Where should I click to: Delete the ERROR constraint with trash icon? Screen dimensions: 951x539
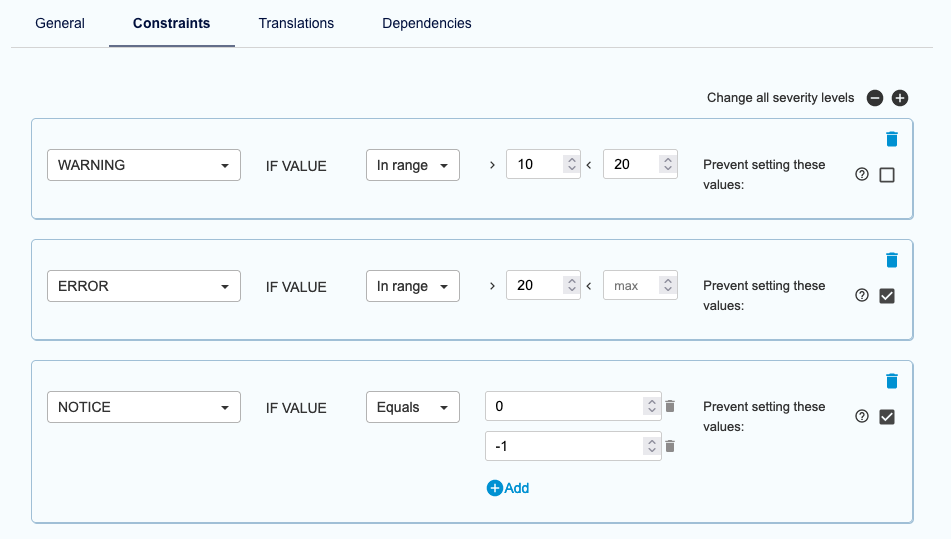coord(892,260)
